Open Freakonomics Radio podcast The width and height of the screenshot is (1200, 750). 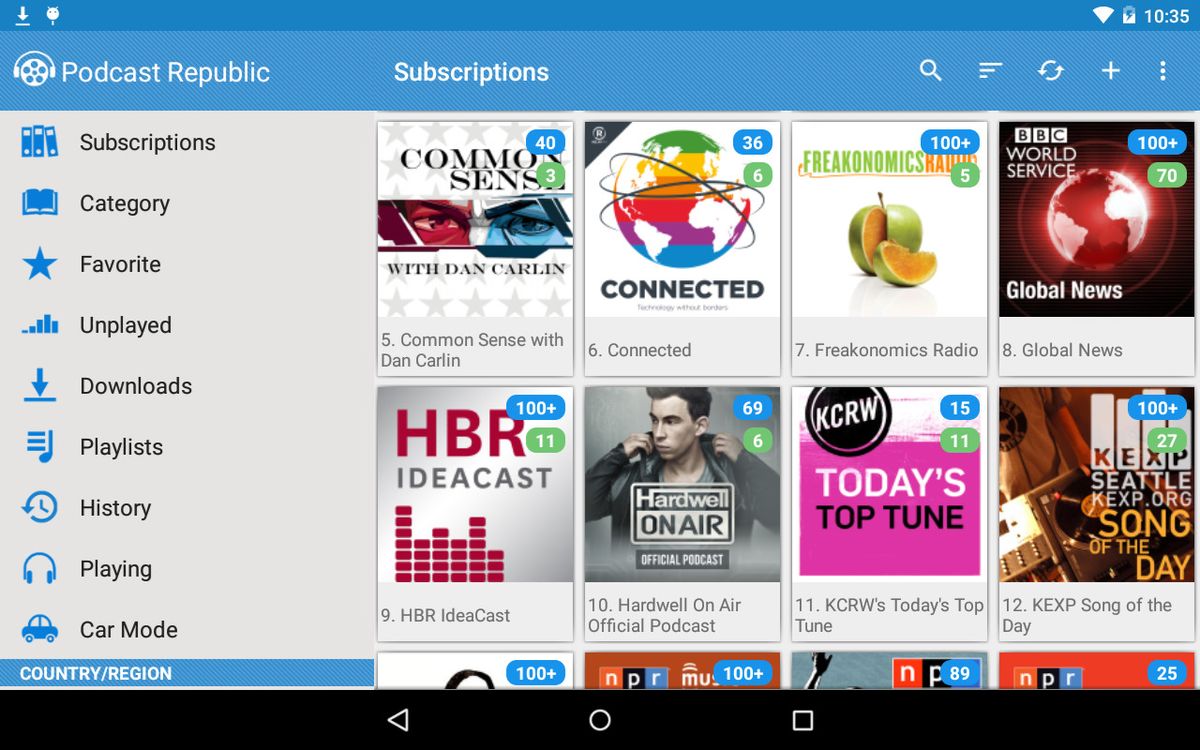coord(888,220)
